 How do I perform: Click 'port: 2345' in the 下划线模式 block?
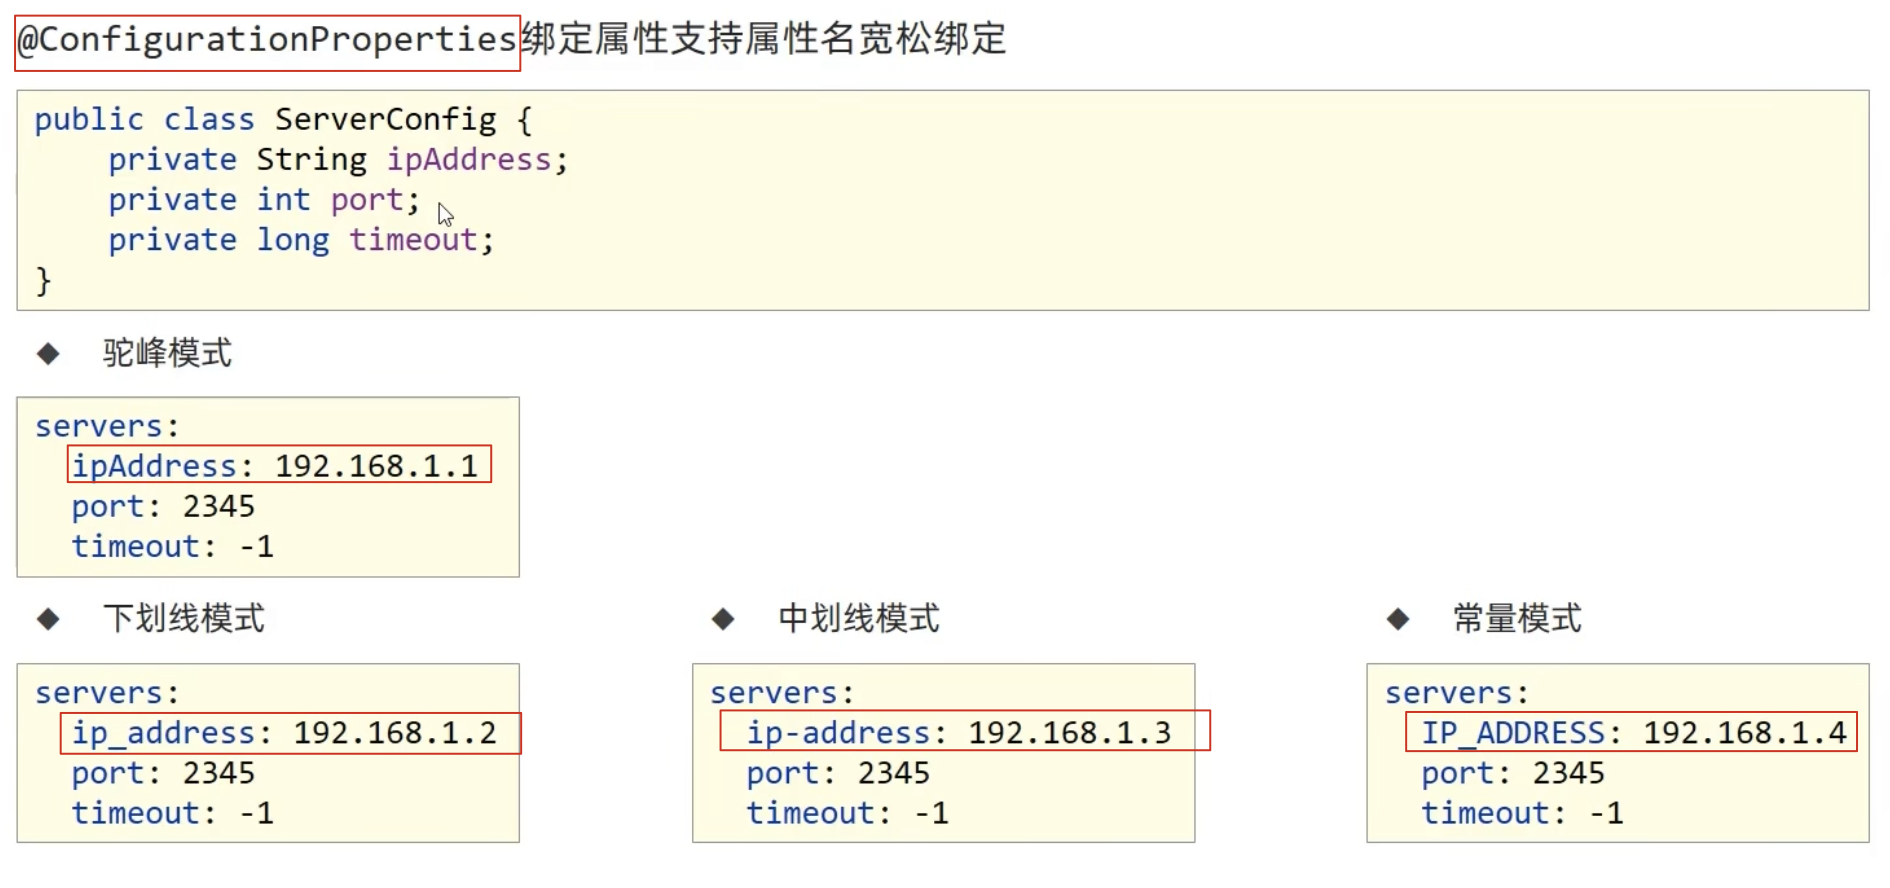[x=163, y=773]
